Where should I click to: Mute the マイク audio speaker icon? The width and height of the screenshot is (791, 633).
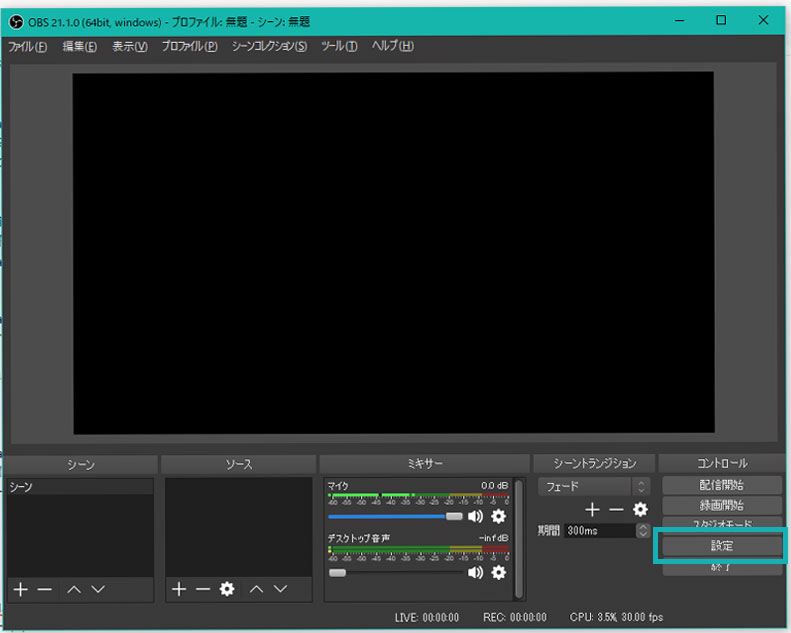[x=475, y=516]
